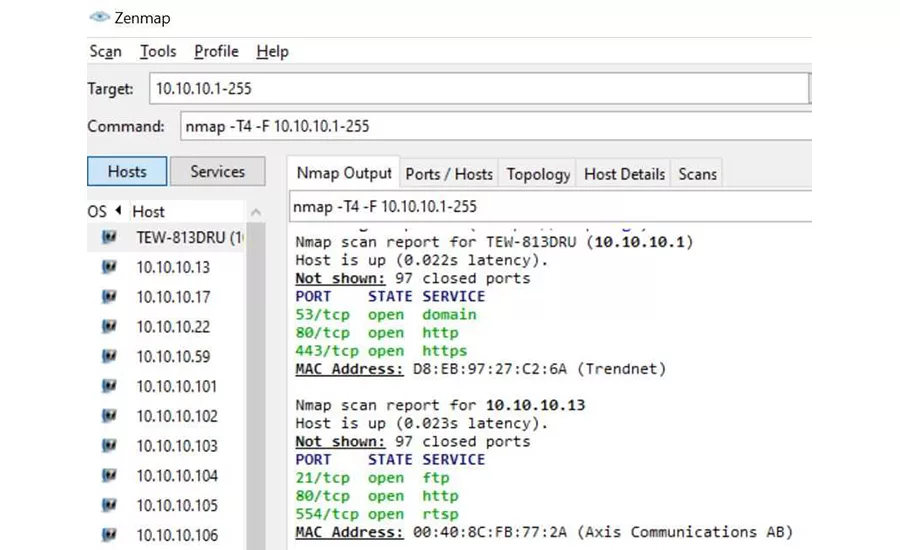Select host 10.10.10.13 in list
This screenshot has width=900, height=550.
[x=173, y=267]
